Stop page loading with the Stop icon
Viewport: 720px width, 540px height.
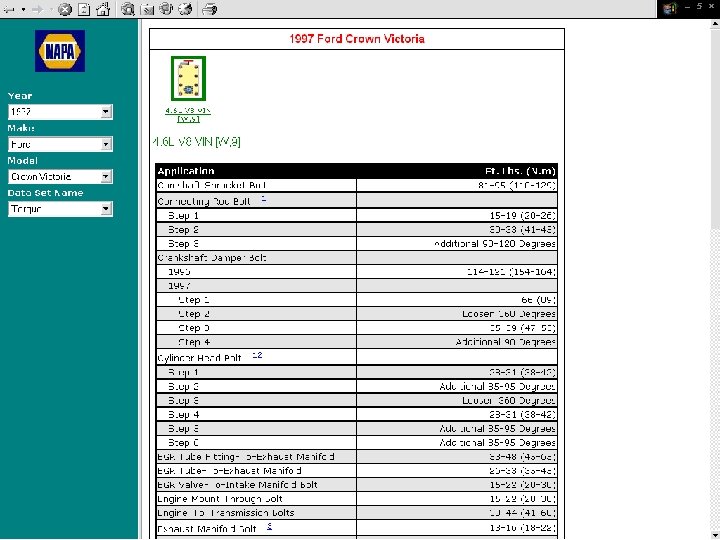click(64, 9)
